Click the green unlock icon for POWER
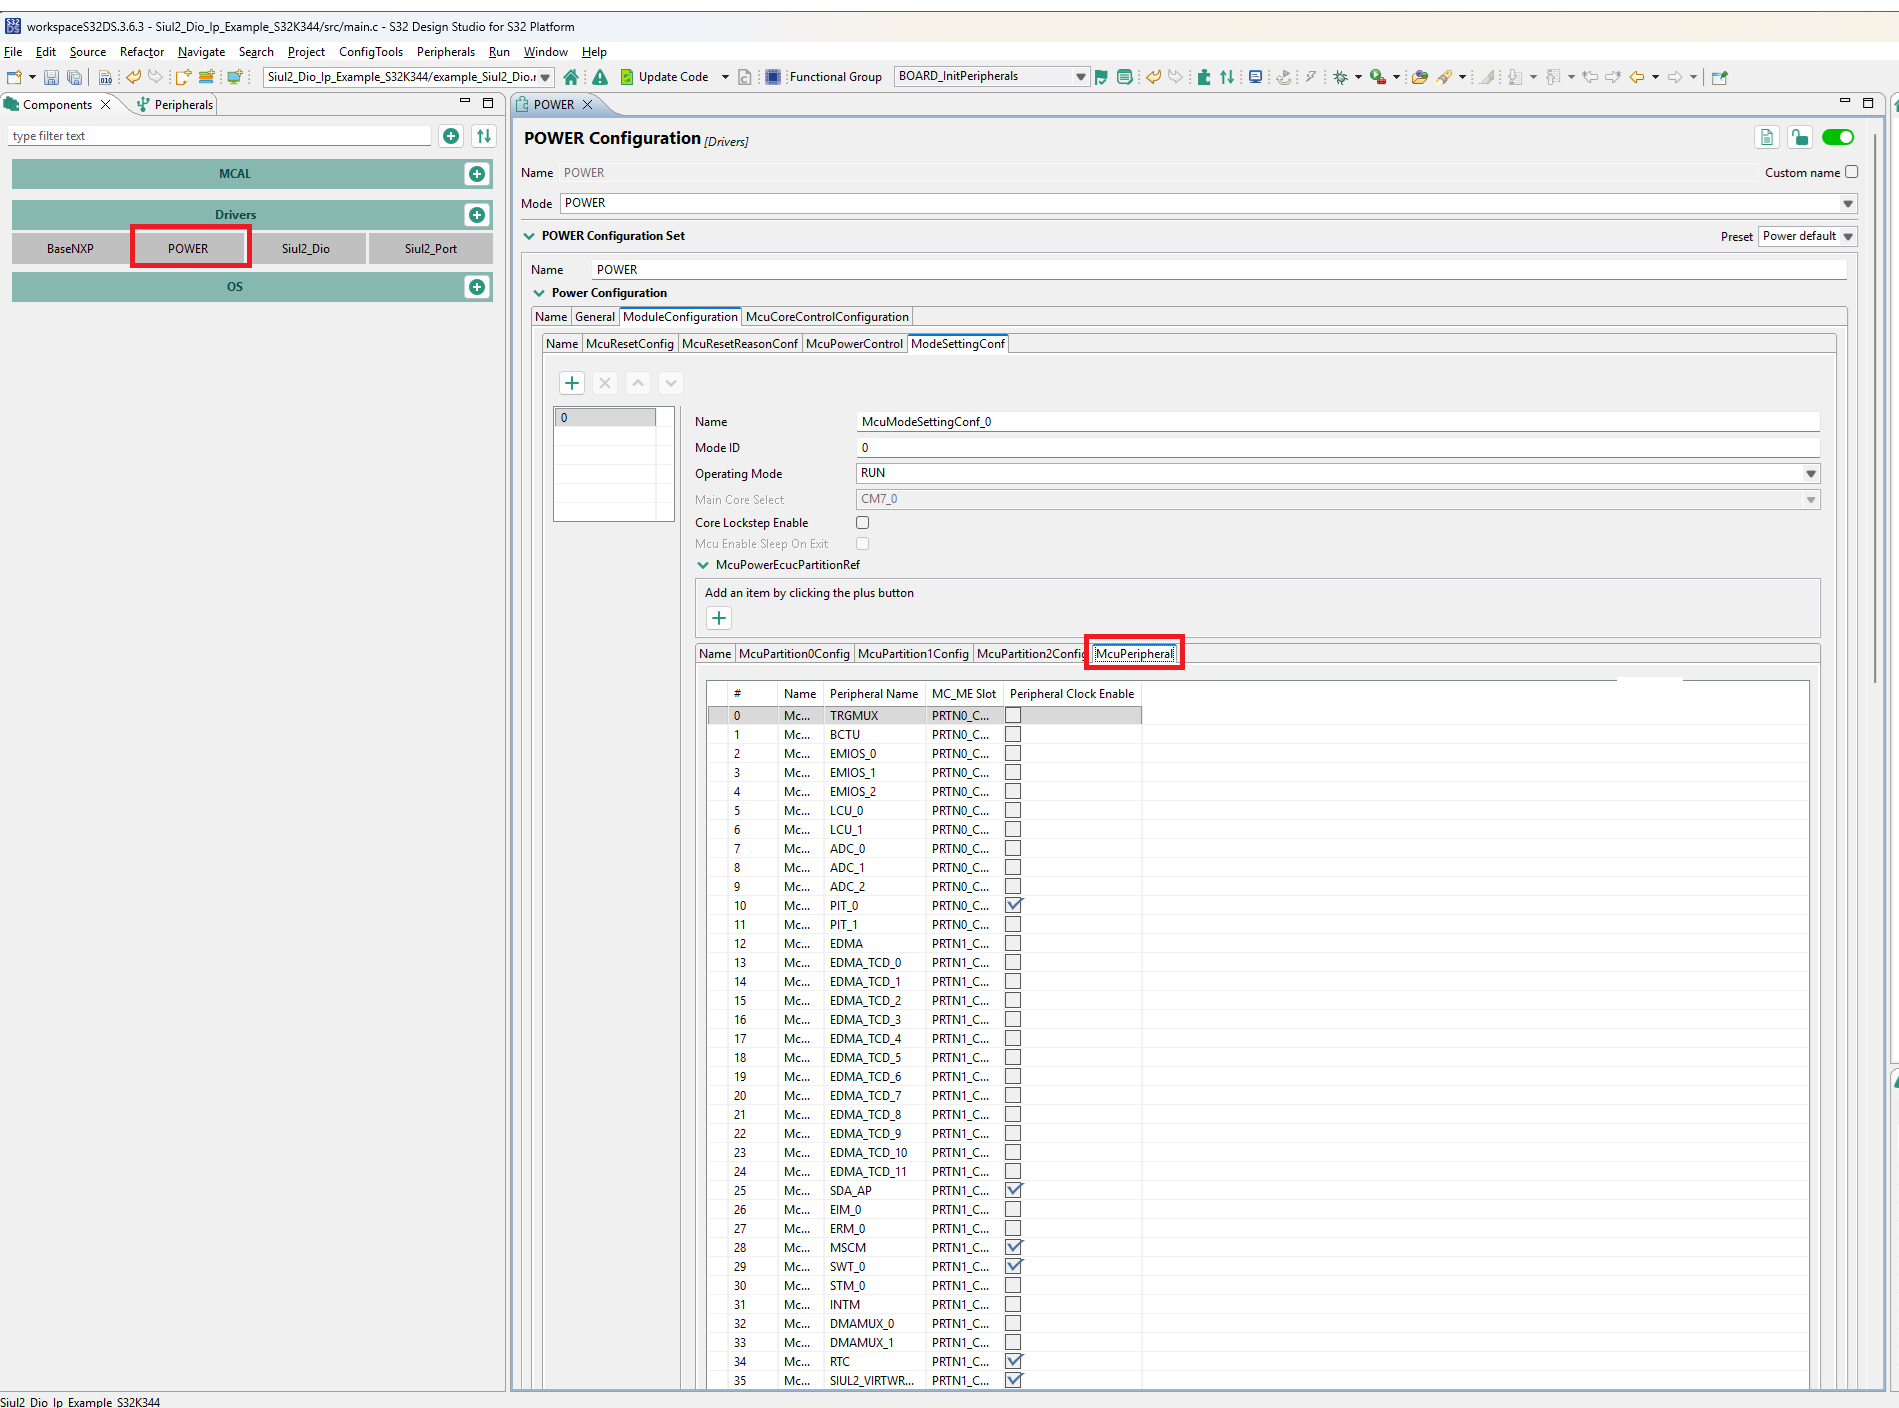Image resolution: width=1899 pixels, height=1408 pixels. click(x=1800, y=138)
